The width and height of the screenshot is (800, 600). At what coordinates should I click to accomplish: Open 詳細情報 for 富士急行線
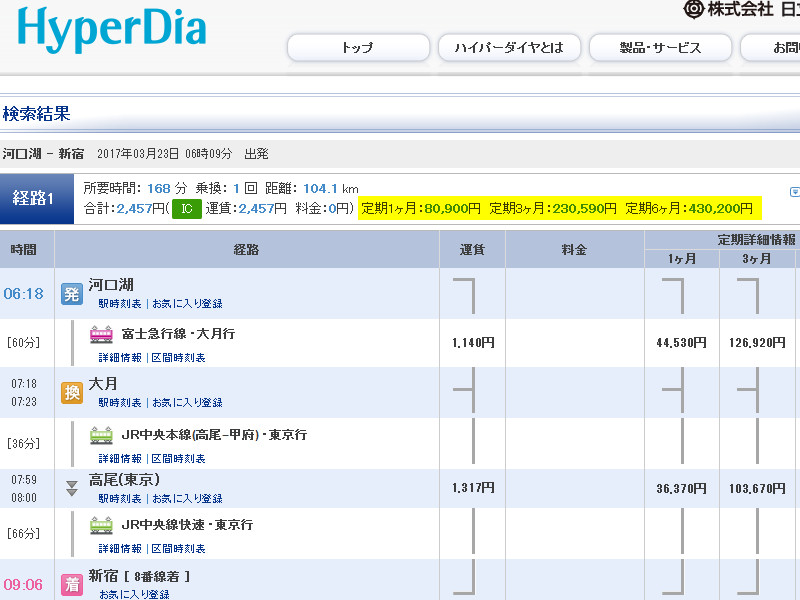tap(120, 358)
